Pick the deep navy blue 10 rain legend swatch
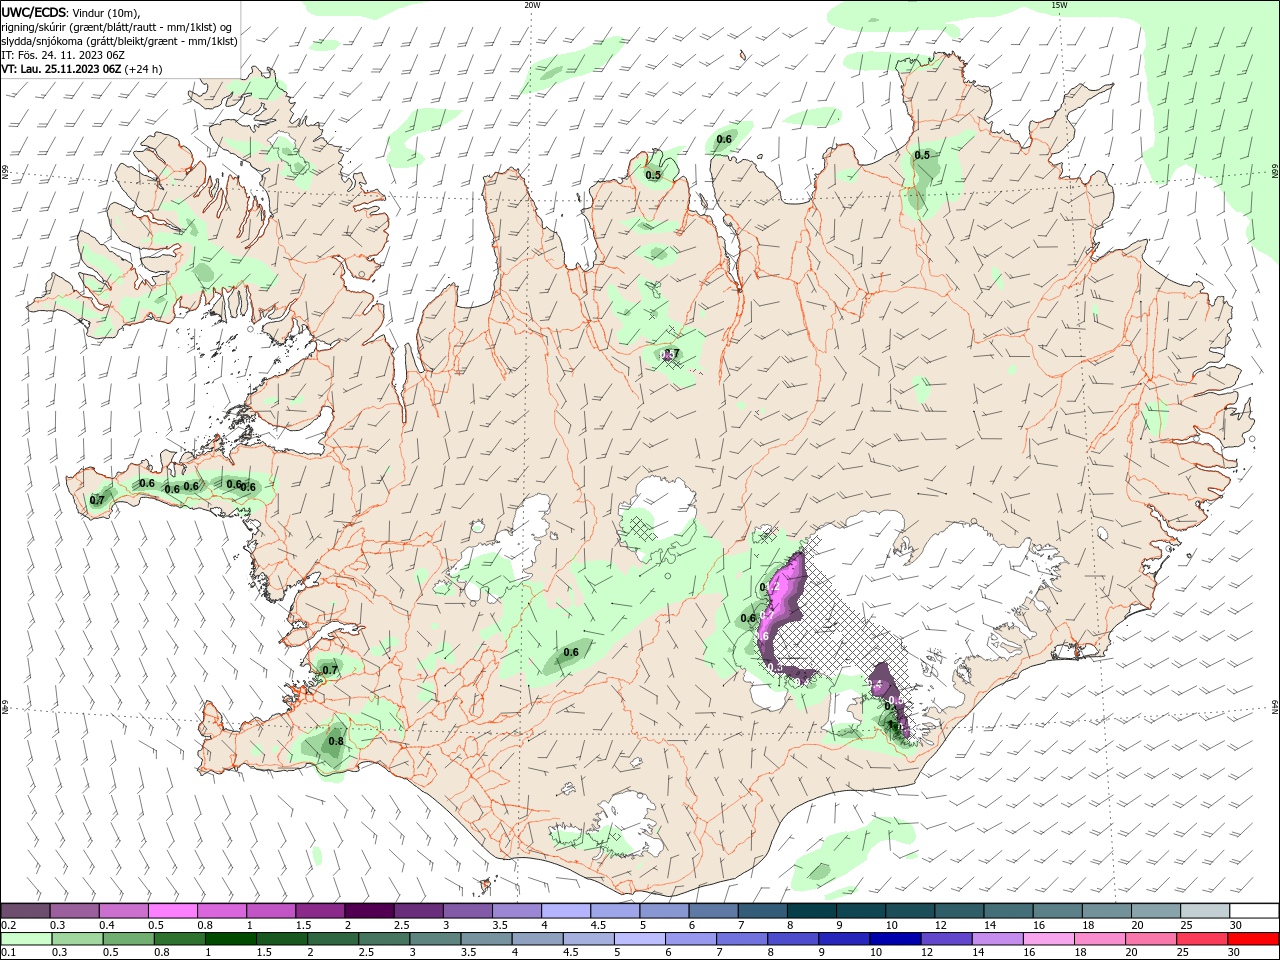Image resolution: width=1280 pixels, height=960 pixels. click(x=896, y=939)
